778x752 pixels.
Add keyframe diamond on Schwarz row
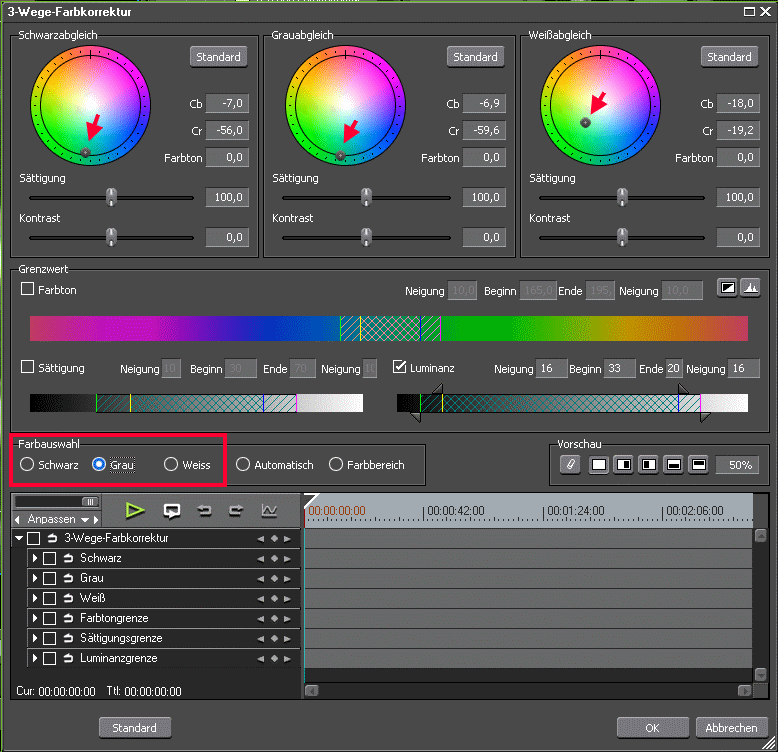[x=274, y=559]
